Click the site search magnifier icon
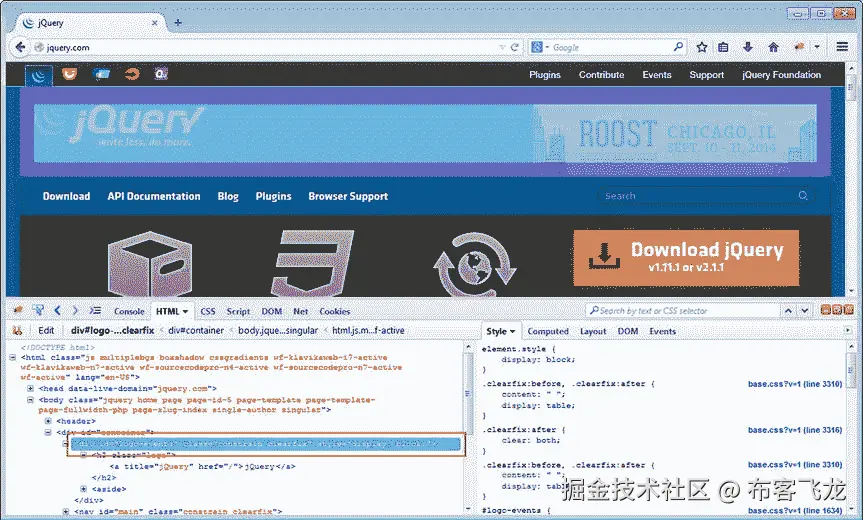 click(803, 195)
